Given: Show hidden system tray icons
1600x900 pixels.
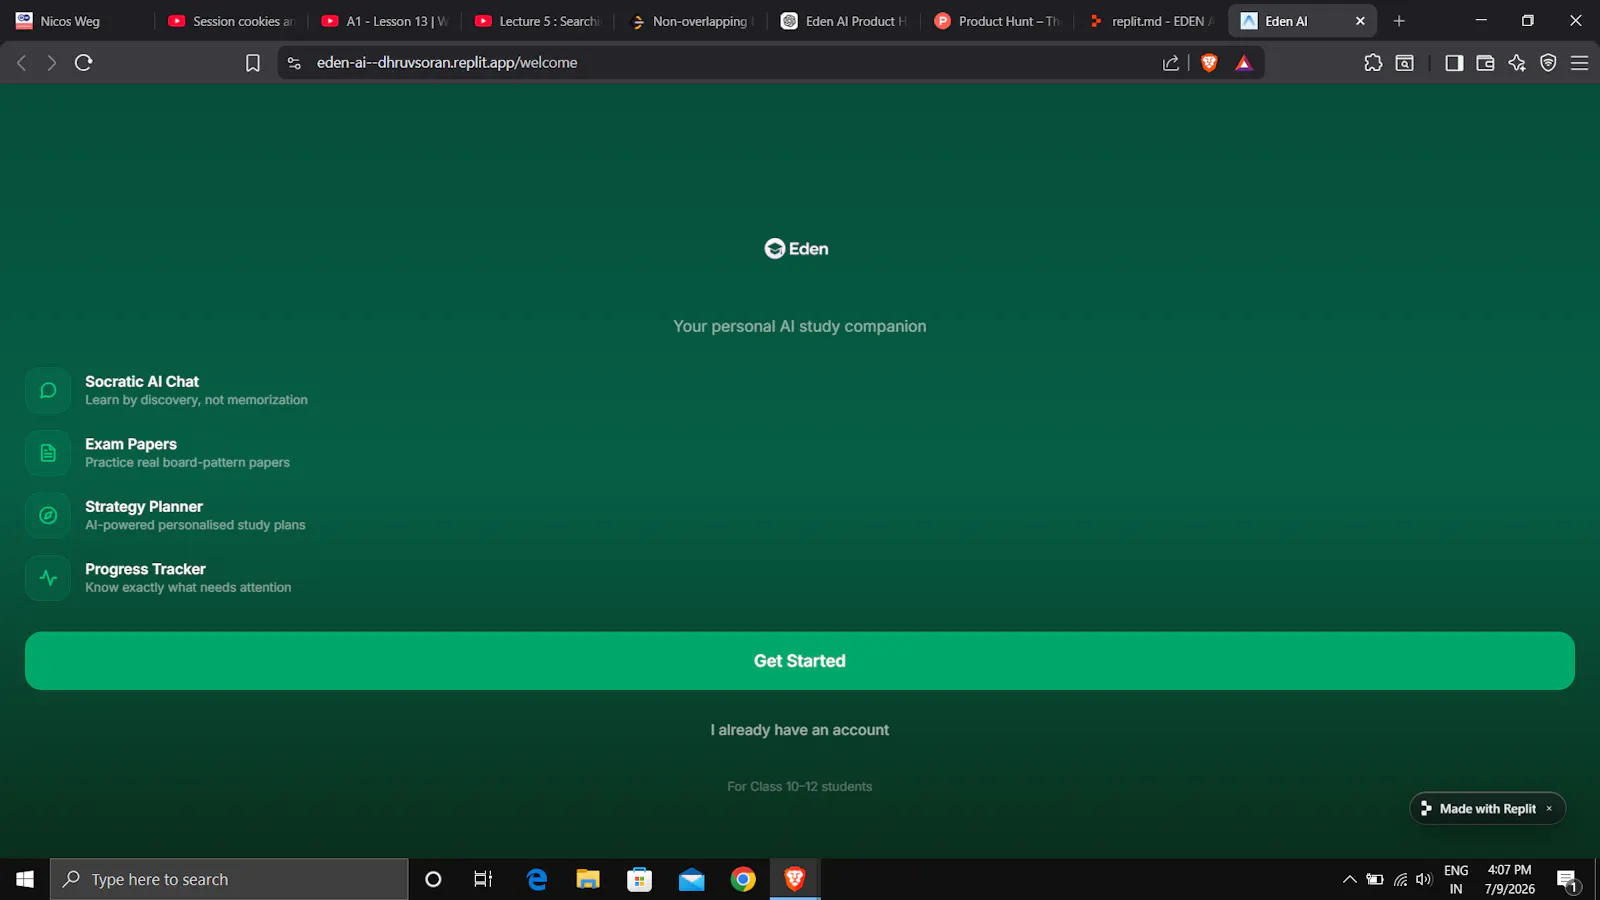Looking at the screenshot, I should (1349, 879).
